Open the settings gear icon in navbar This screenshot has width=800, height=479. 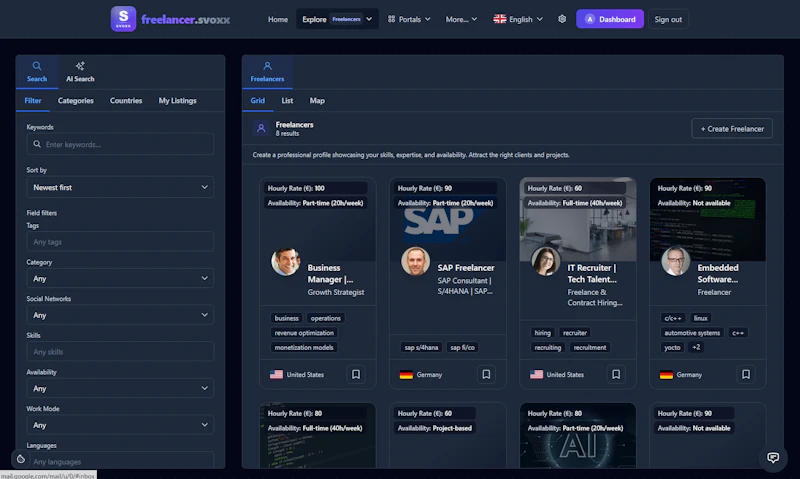(x=562, y=19)
